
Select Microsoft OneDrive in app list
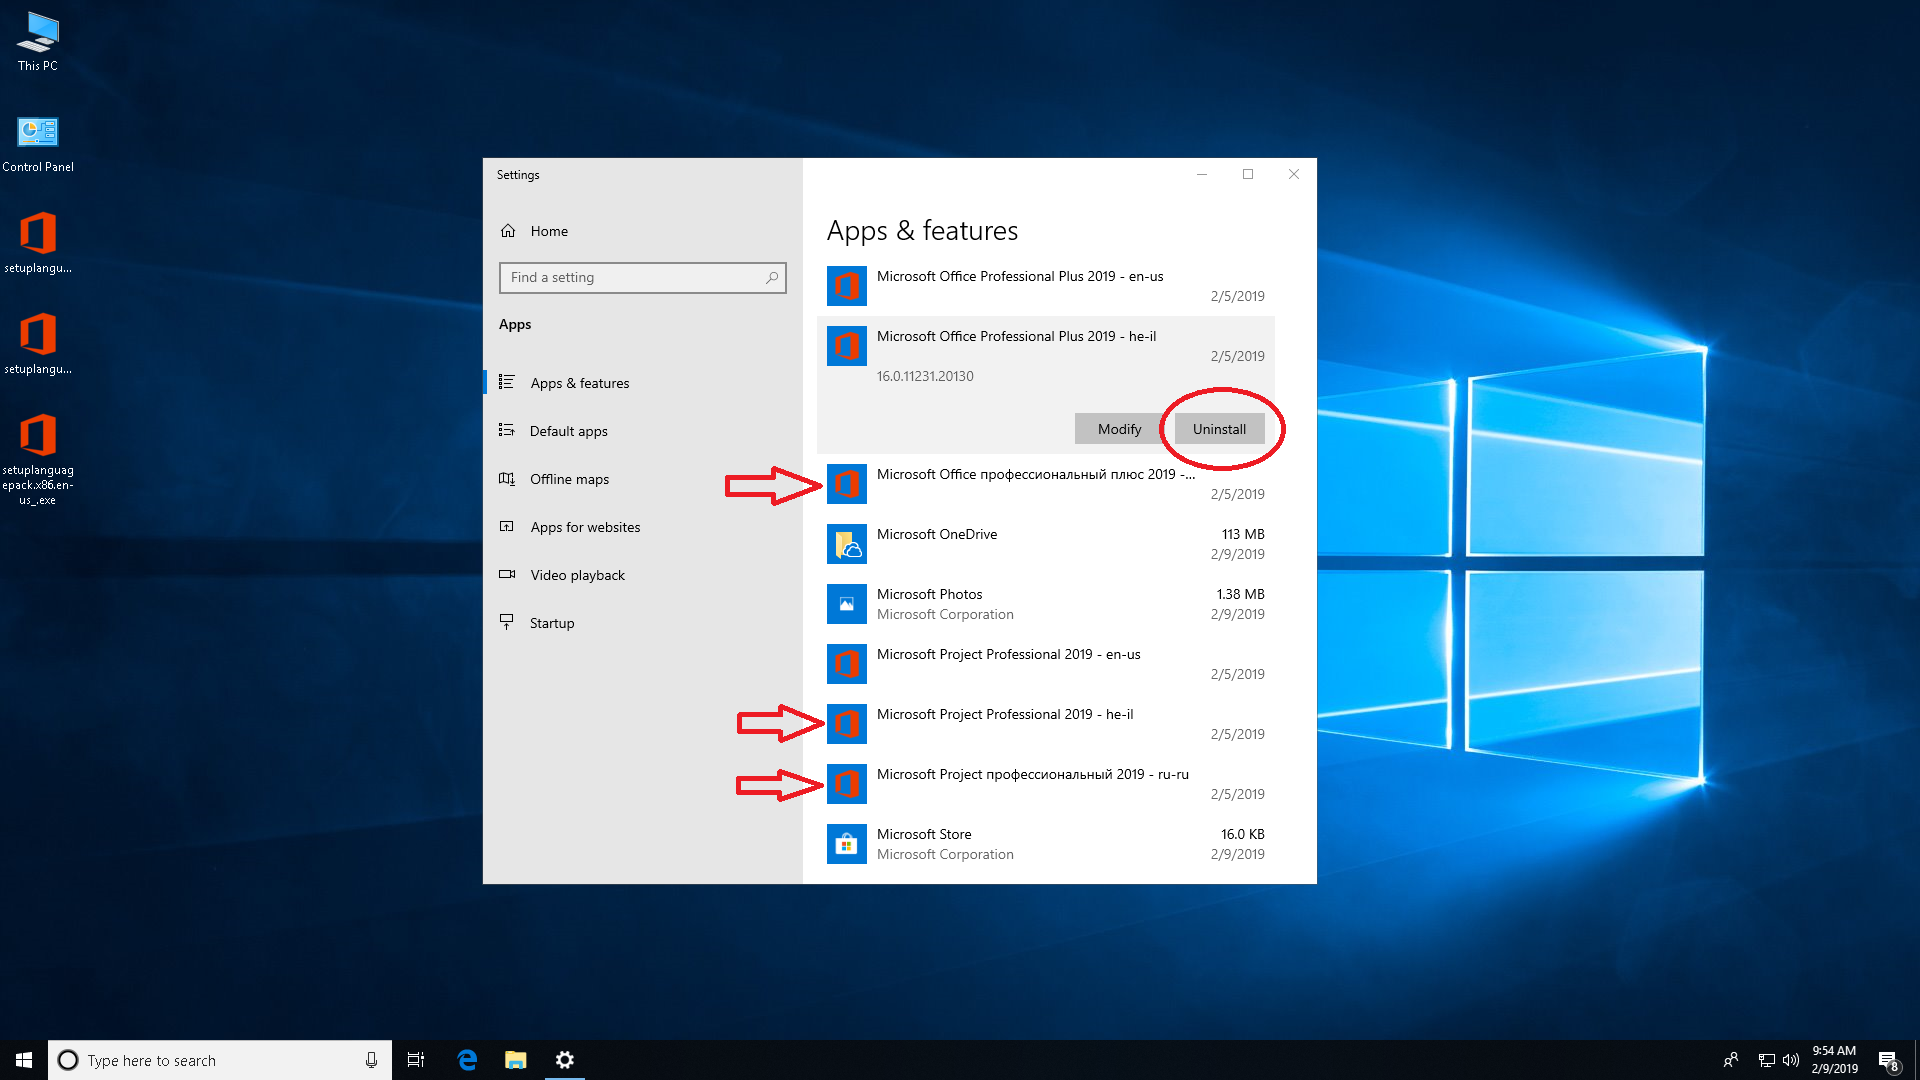(1046, 544)
